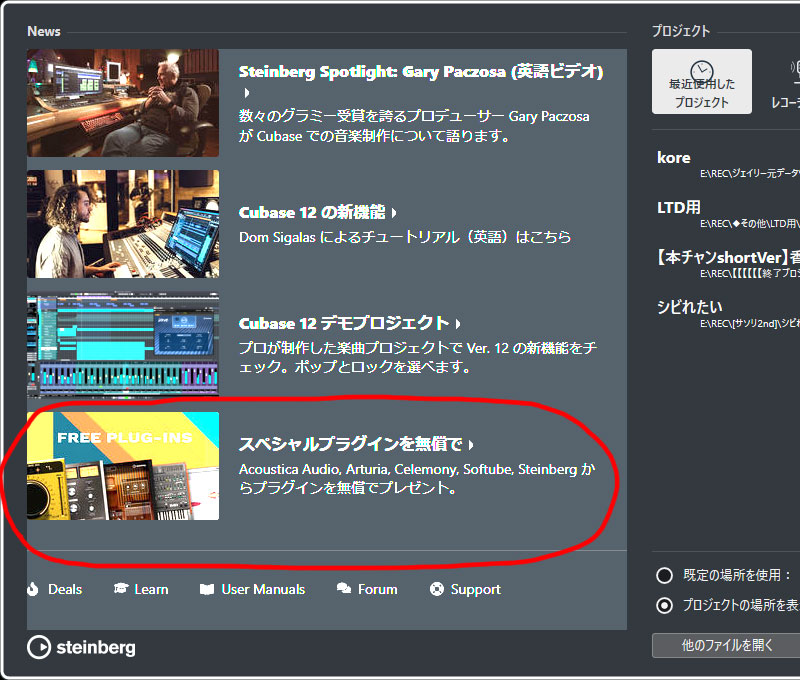Image resolution: width=800 pixels, height=680 pixels.
Task: Click the Forum speech bubbles icon
Action: pyautogui.click(x=344, y=589)
